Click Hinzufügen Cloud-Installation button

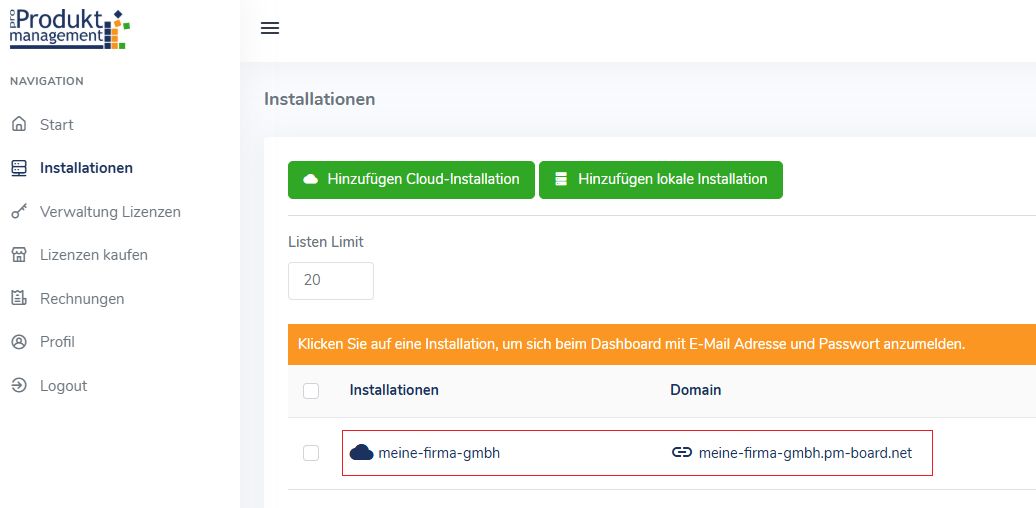(411, 180)
